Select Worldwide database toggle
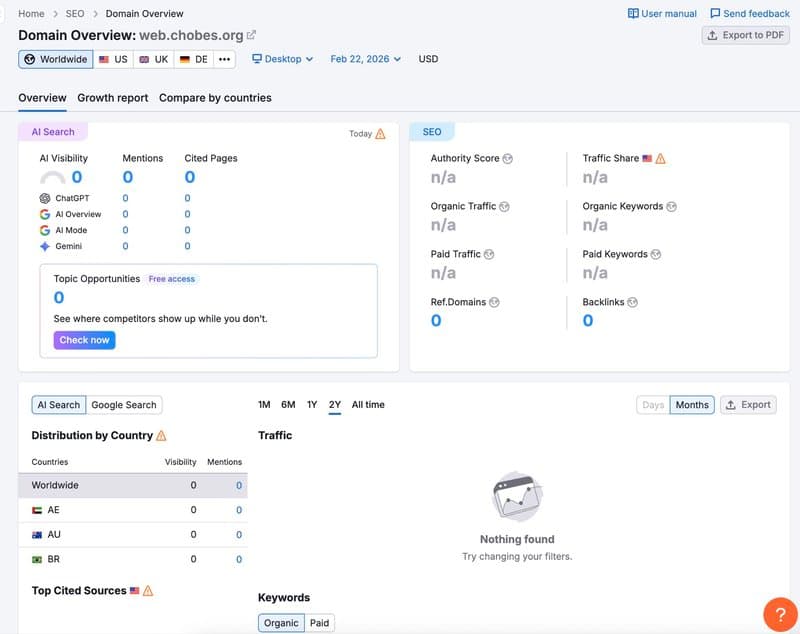Screen dimensions: 800x634 click(56, 59)
